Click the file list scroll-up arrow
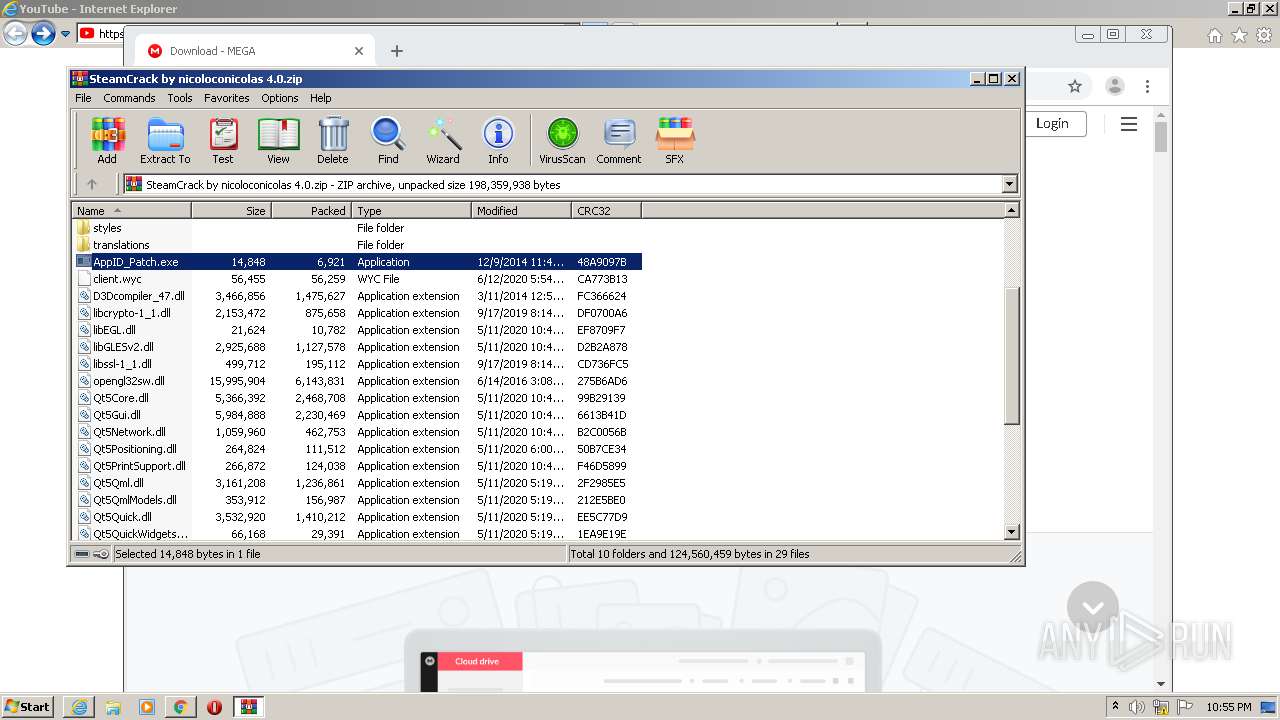The width and height of the screenshot is (1280, 720). [1011, 210]
